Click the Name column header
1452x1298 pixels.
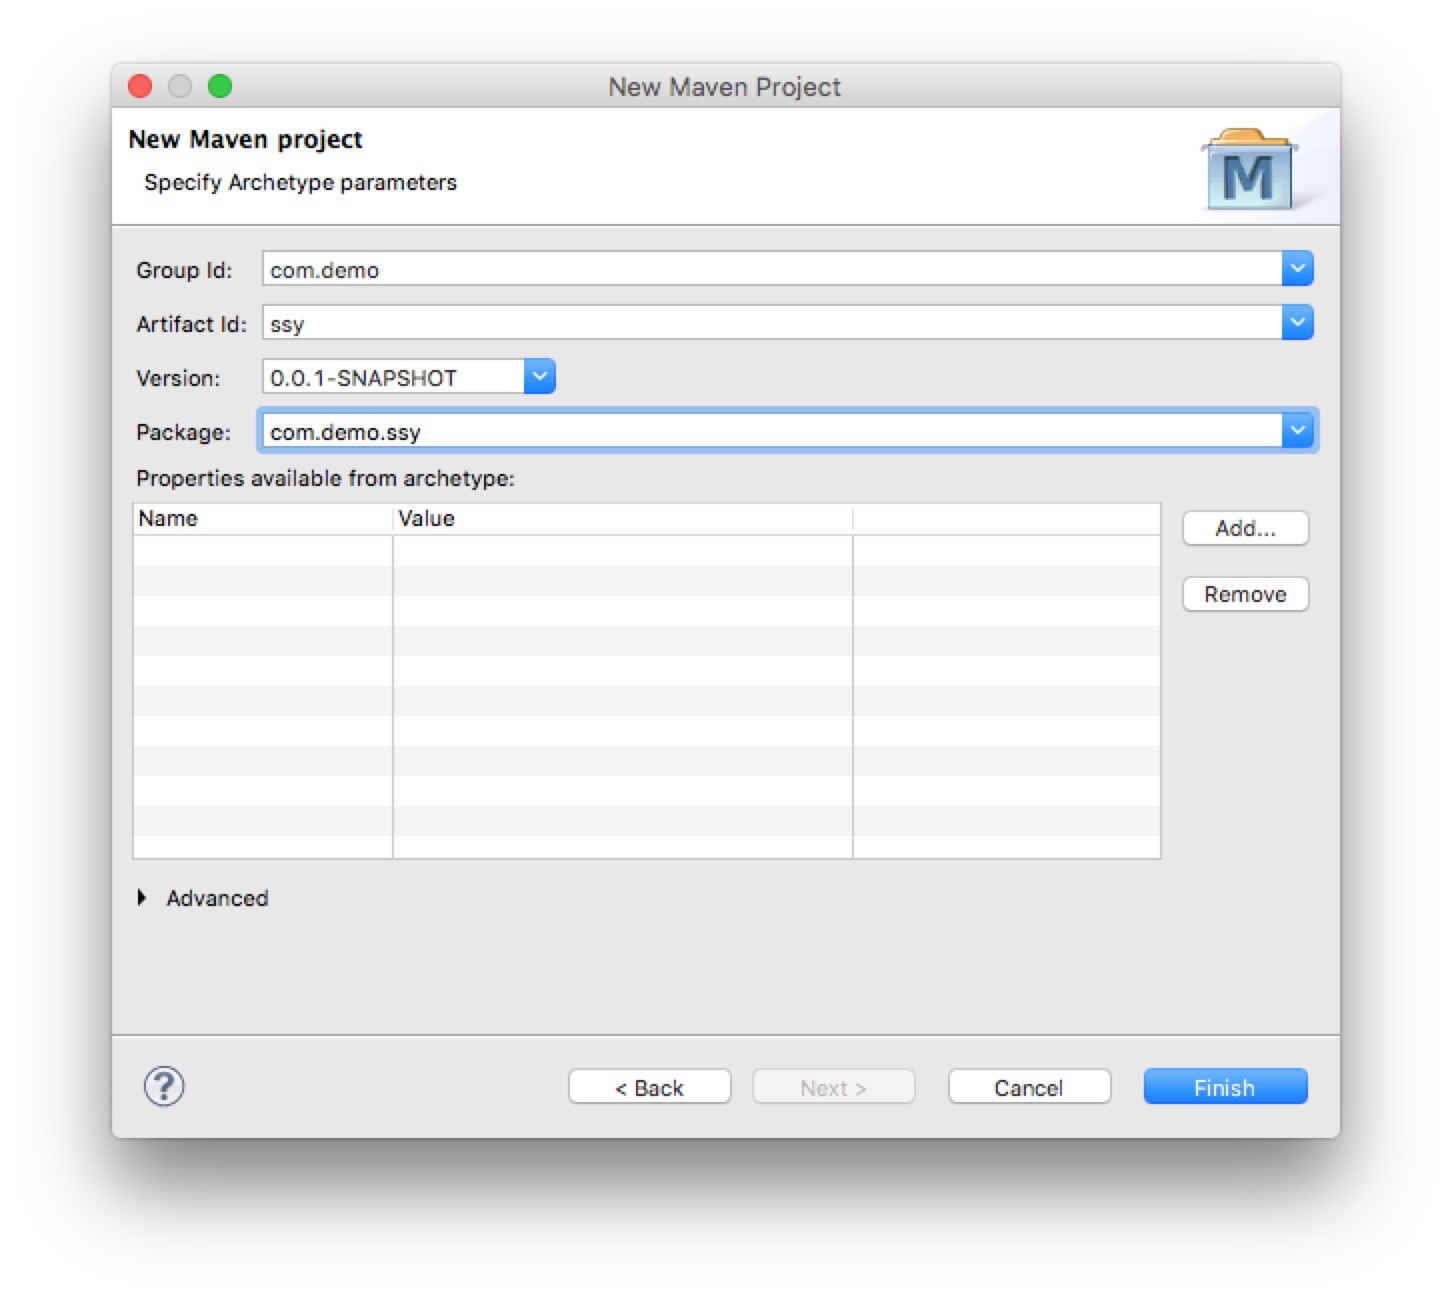(263, 519)
